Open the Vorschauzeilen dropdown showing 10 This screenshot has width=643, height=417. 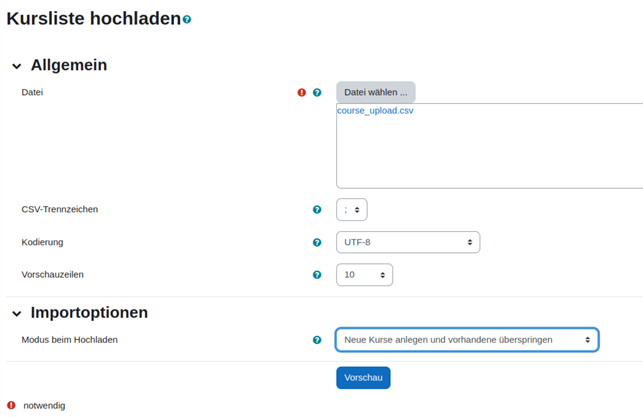pos(364,275)
